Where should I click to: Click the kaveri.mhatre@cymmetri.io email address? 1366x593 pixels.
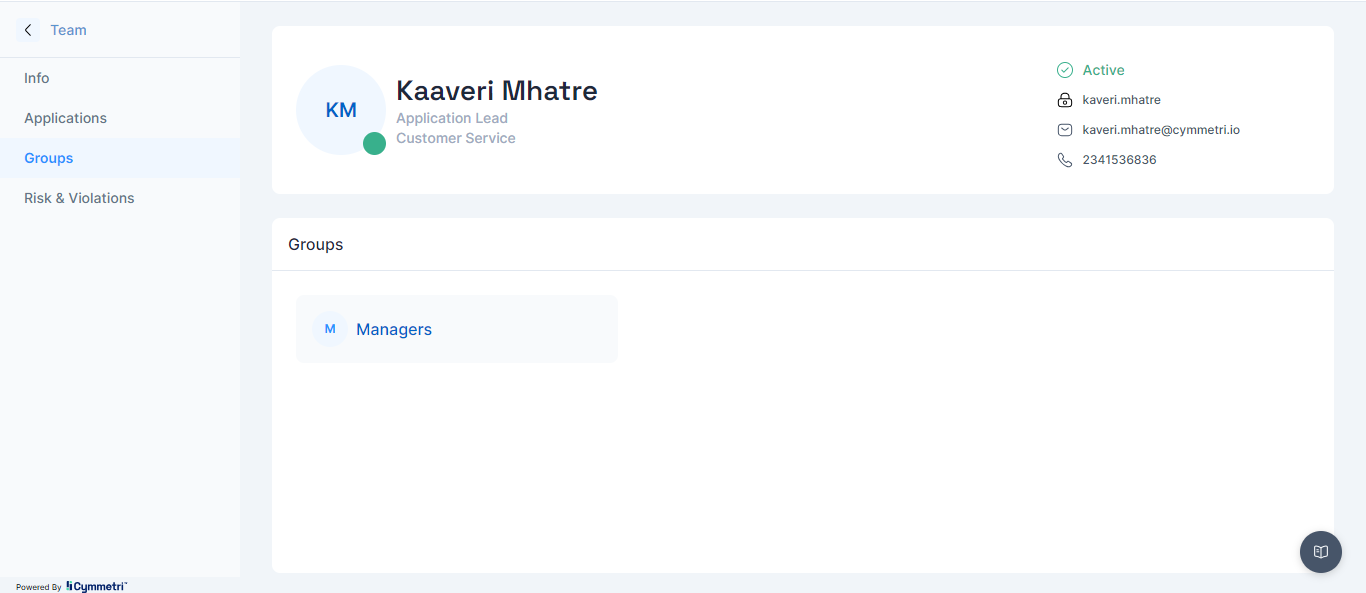(x=1161, y=130)
